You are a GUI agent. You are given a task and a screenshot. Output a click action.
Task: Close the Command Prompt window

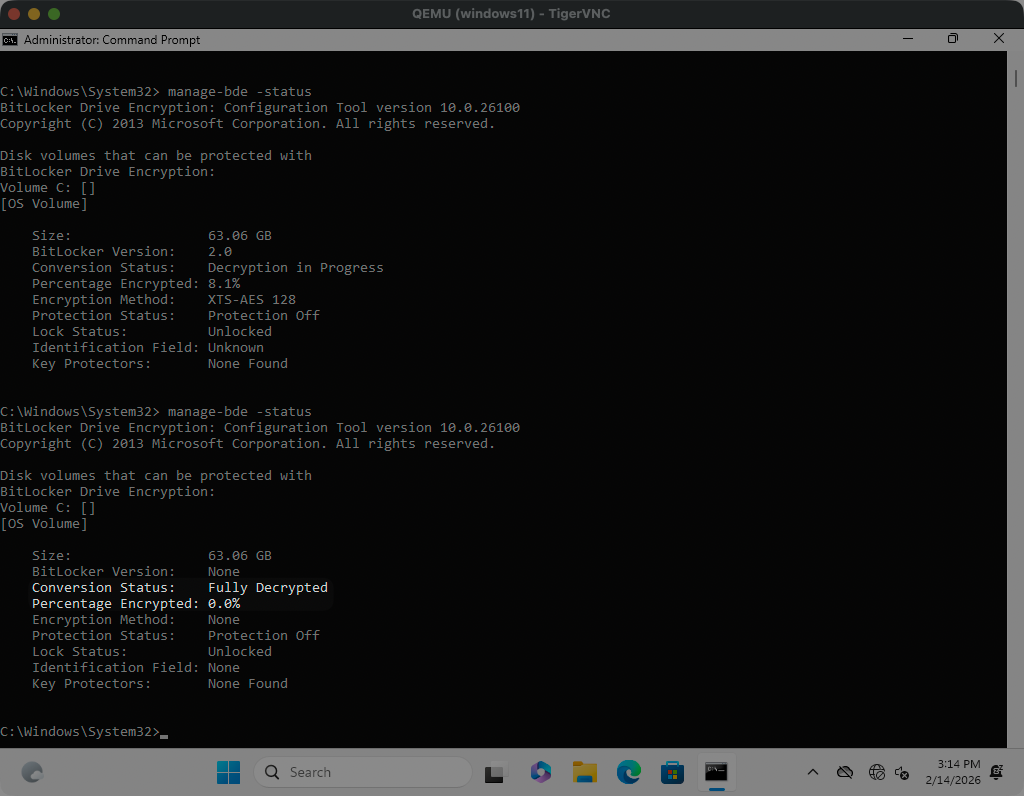[x=999, y=39]
